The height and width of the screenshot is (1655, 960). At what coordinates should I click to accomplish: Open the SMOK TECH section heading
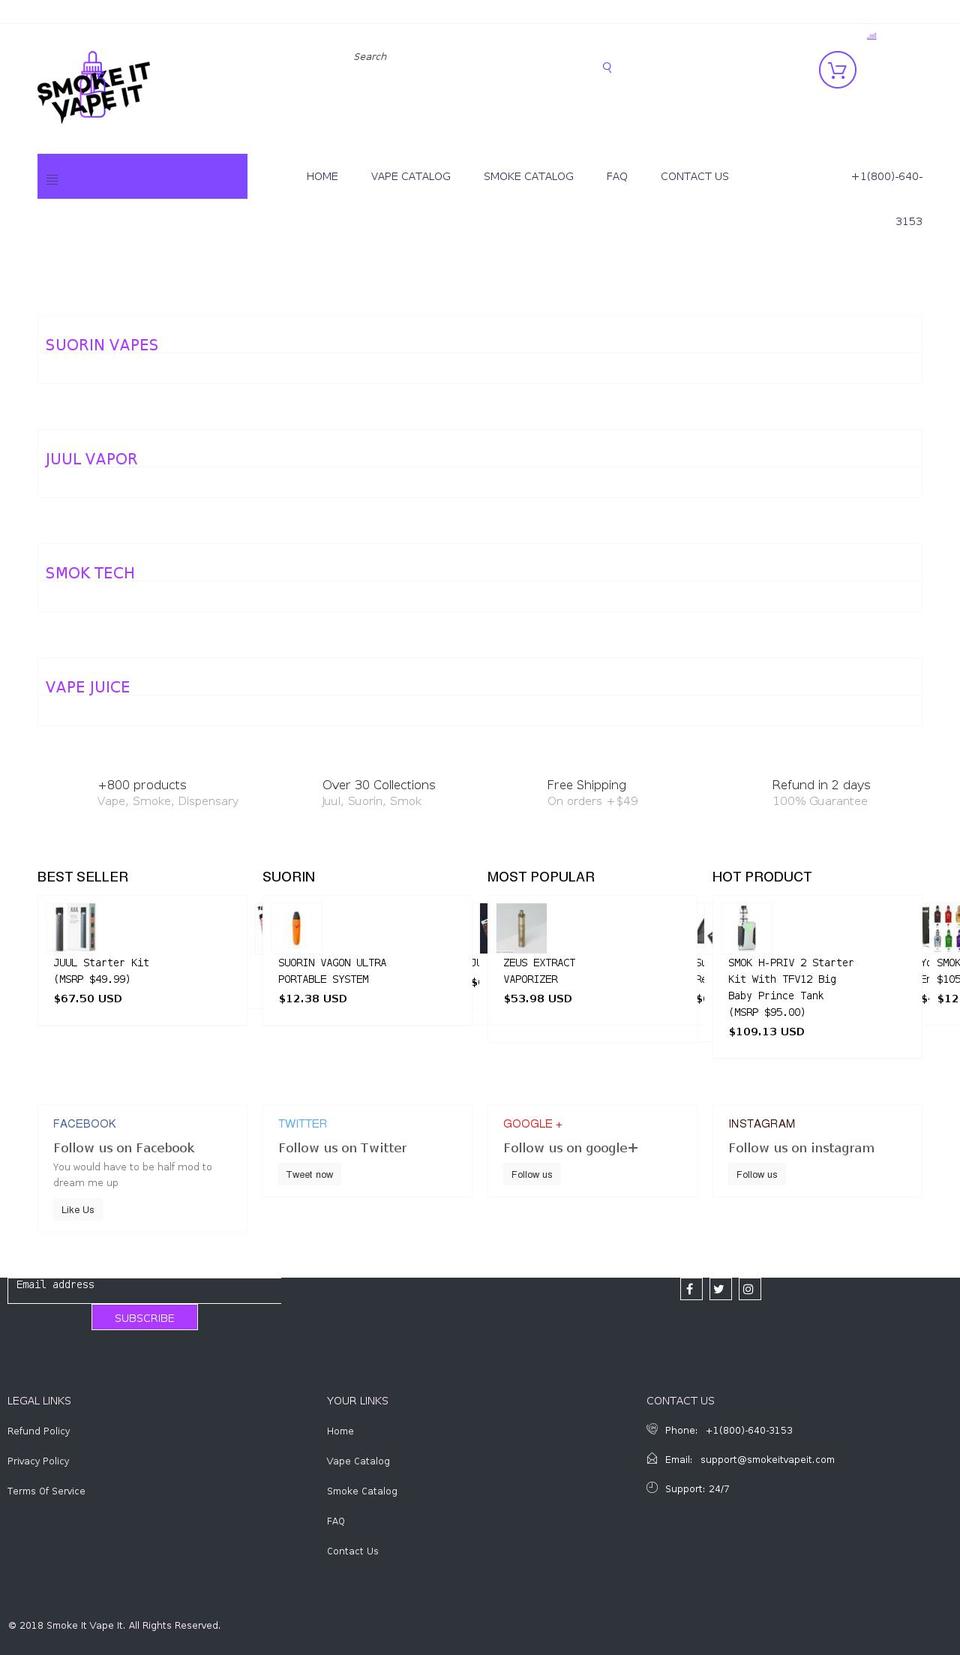click(90, 573)
